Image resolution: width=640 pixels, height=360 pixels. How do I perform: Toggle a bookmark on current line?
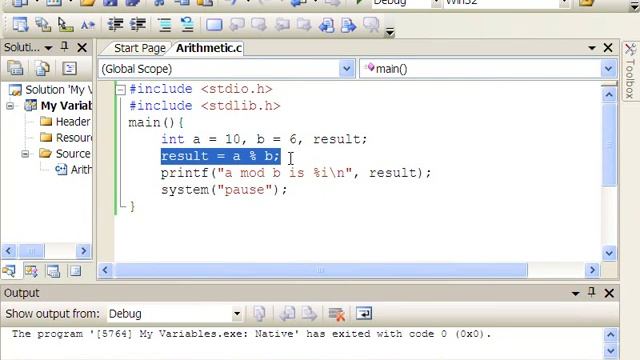[214, 25]
